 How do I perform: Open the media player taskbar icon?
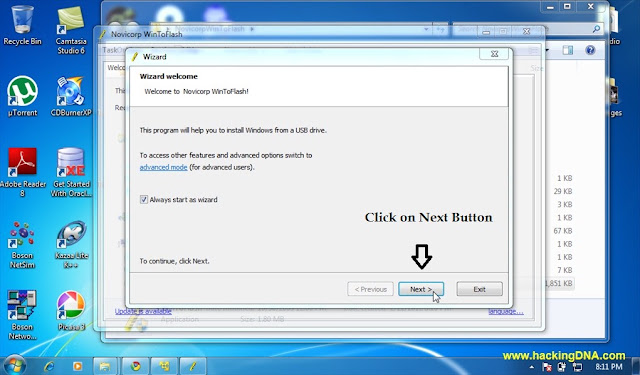77,366
